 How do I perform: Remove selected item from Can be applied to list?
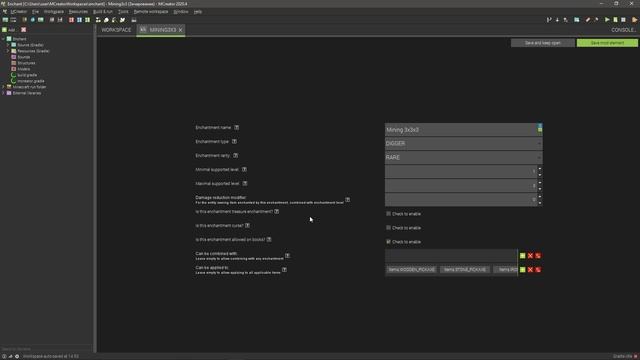click(x=530, y=270)
